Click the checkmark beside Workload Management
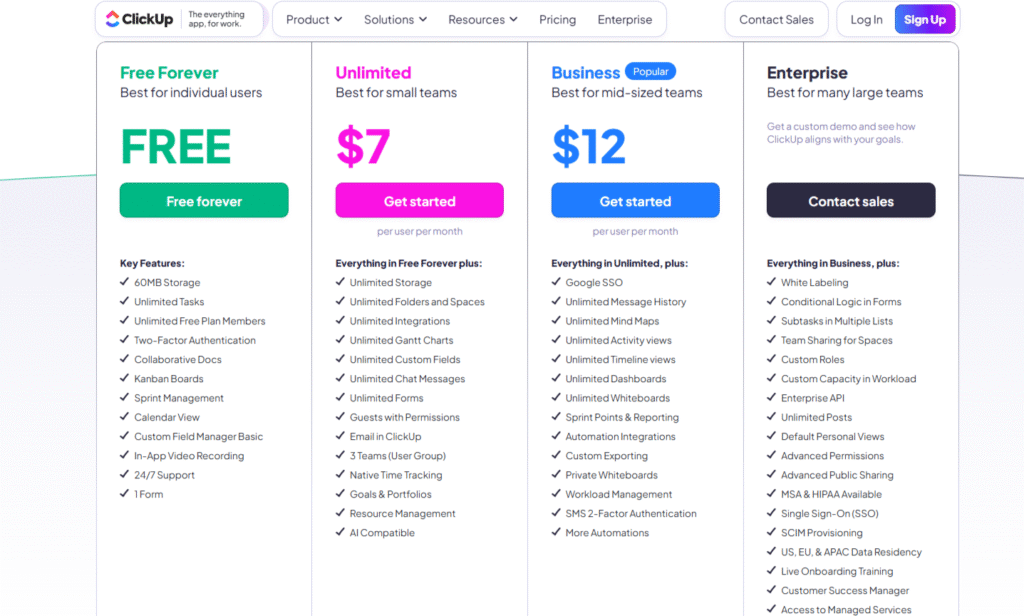Viewport: 1024px width, 616px height. [x=556, y=494]
